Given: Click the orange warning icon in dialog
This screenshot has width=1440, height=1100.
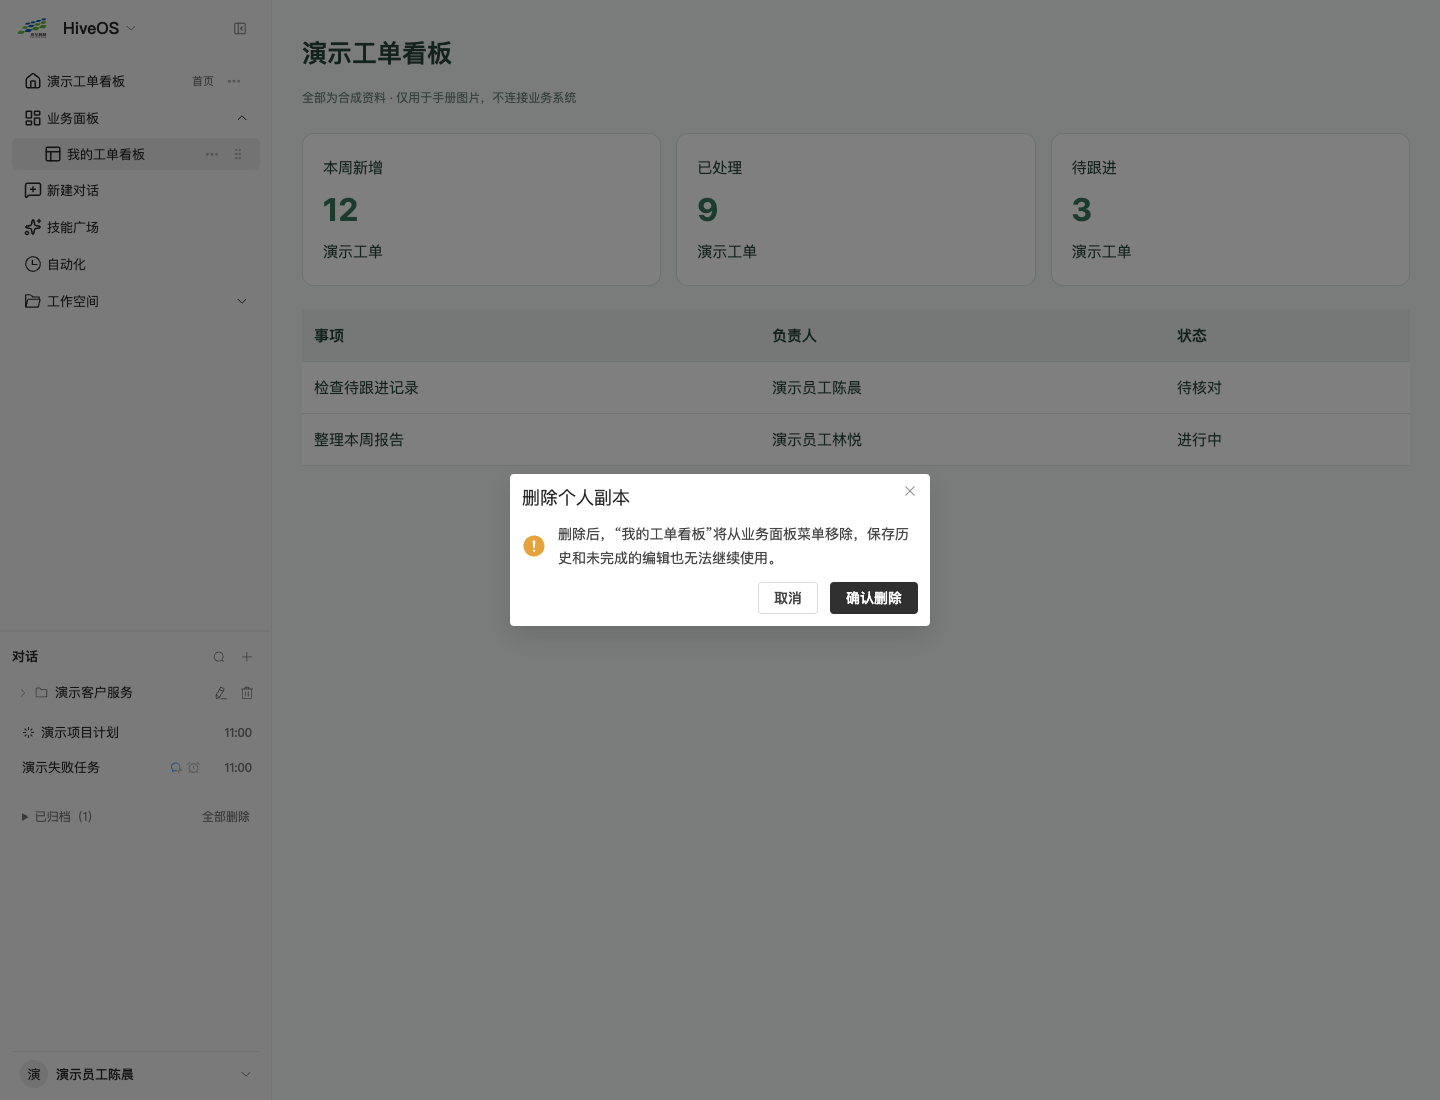Looking at the screenshot, I should [x=534, y=546].
